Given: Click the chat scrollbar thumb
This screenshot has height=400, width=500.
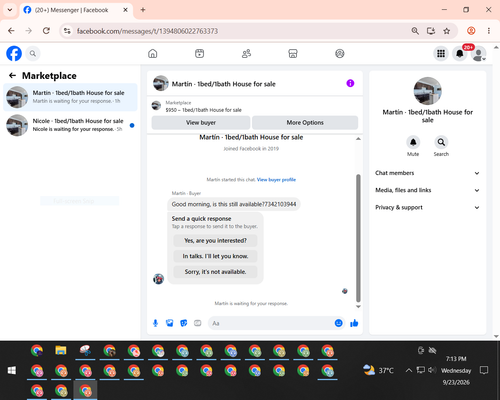Looking at the screenshot, I should click(x=358, y=238).
